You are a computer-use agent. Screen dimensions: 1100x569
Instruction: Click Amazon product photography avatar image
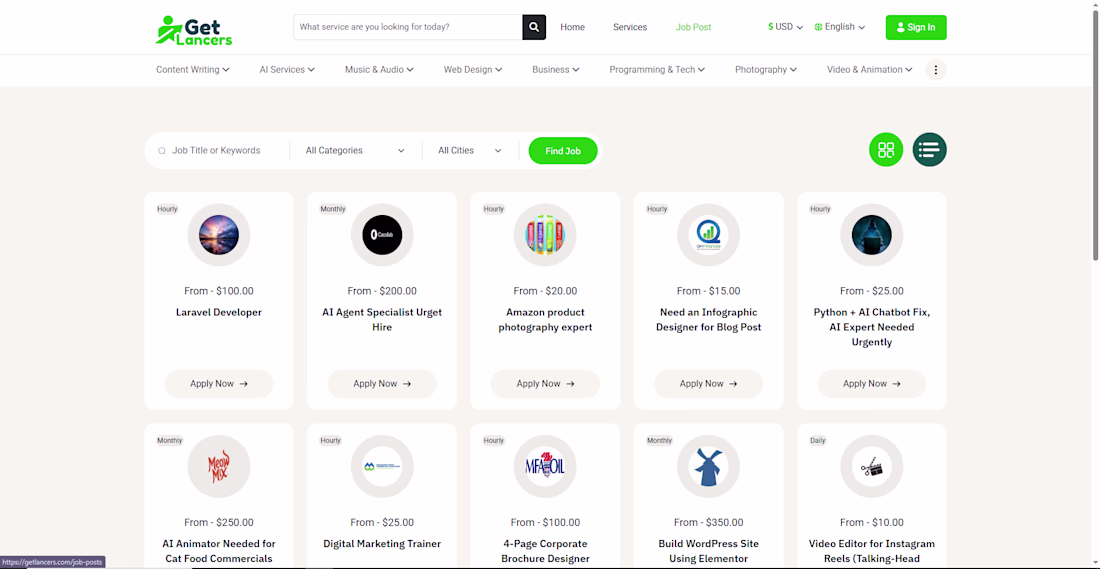tap(545, 235)
